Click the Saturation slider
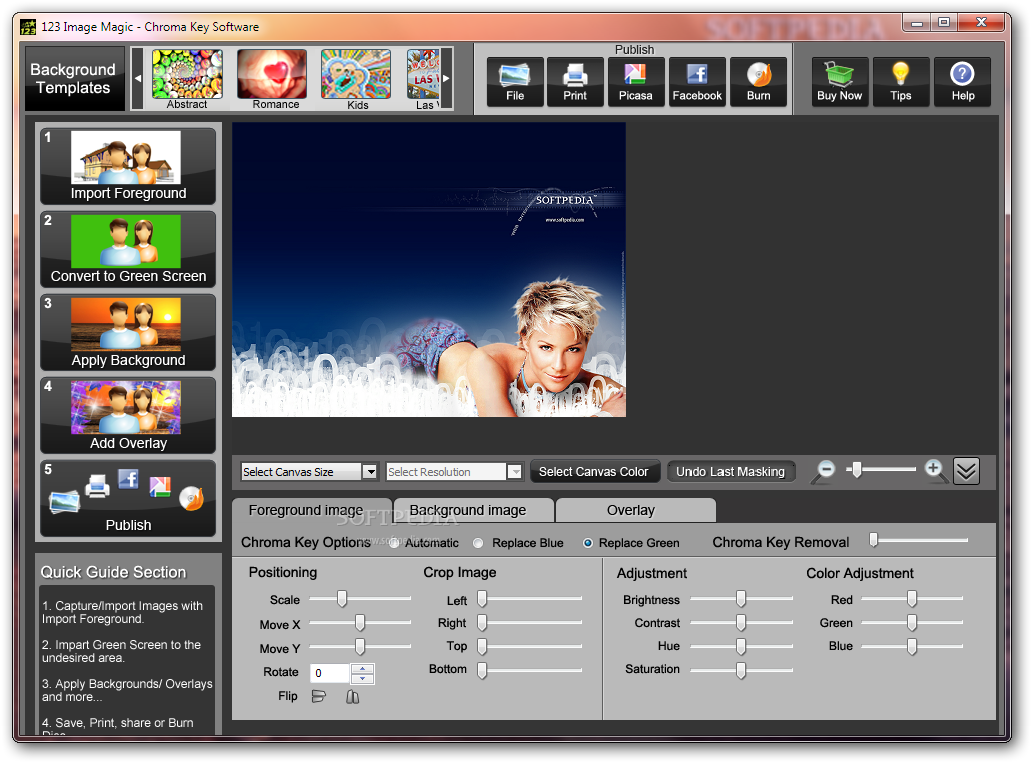The image size is (1032, 763). pyautogui.click(x=741, y=670)
